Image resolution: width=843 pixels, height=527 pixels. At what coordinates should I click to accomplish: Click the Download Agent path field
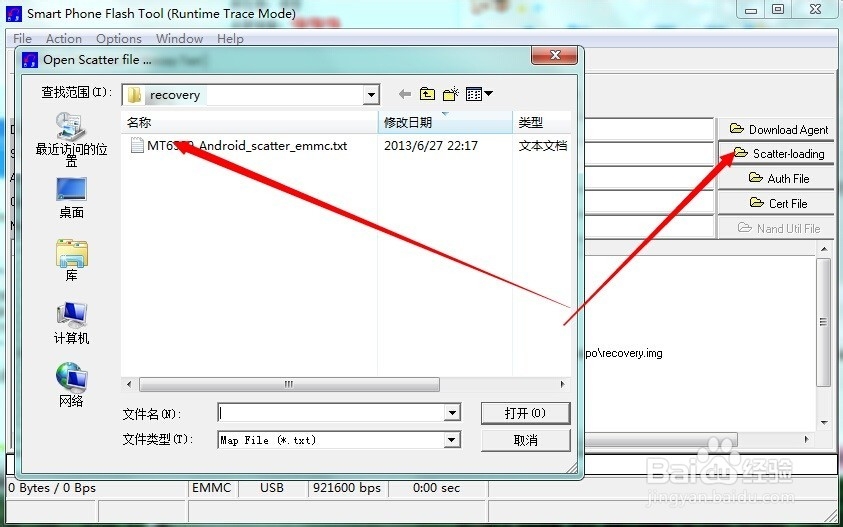click(649, 129)
